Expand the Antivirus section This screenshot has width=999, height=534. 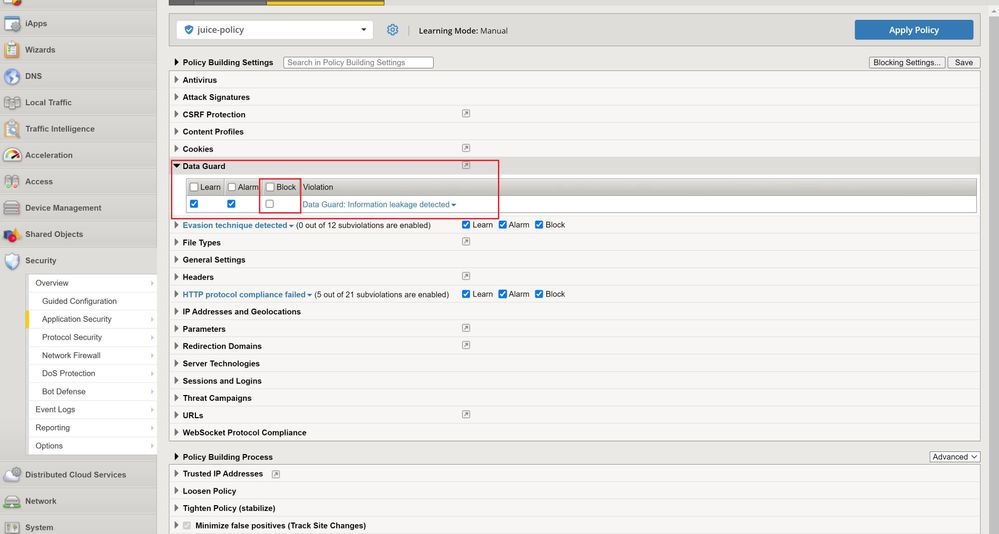[x=177, y=80]
